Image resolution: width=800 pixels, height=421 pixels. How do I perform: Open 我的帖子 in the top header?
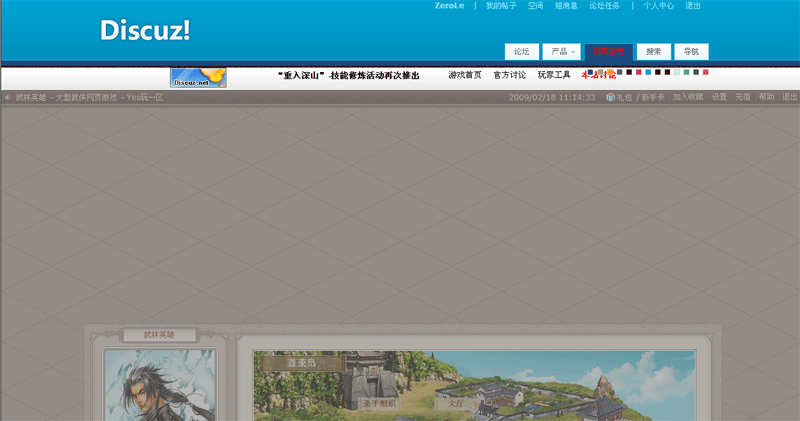[x=501, y=6]
